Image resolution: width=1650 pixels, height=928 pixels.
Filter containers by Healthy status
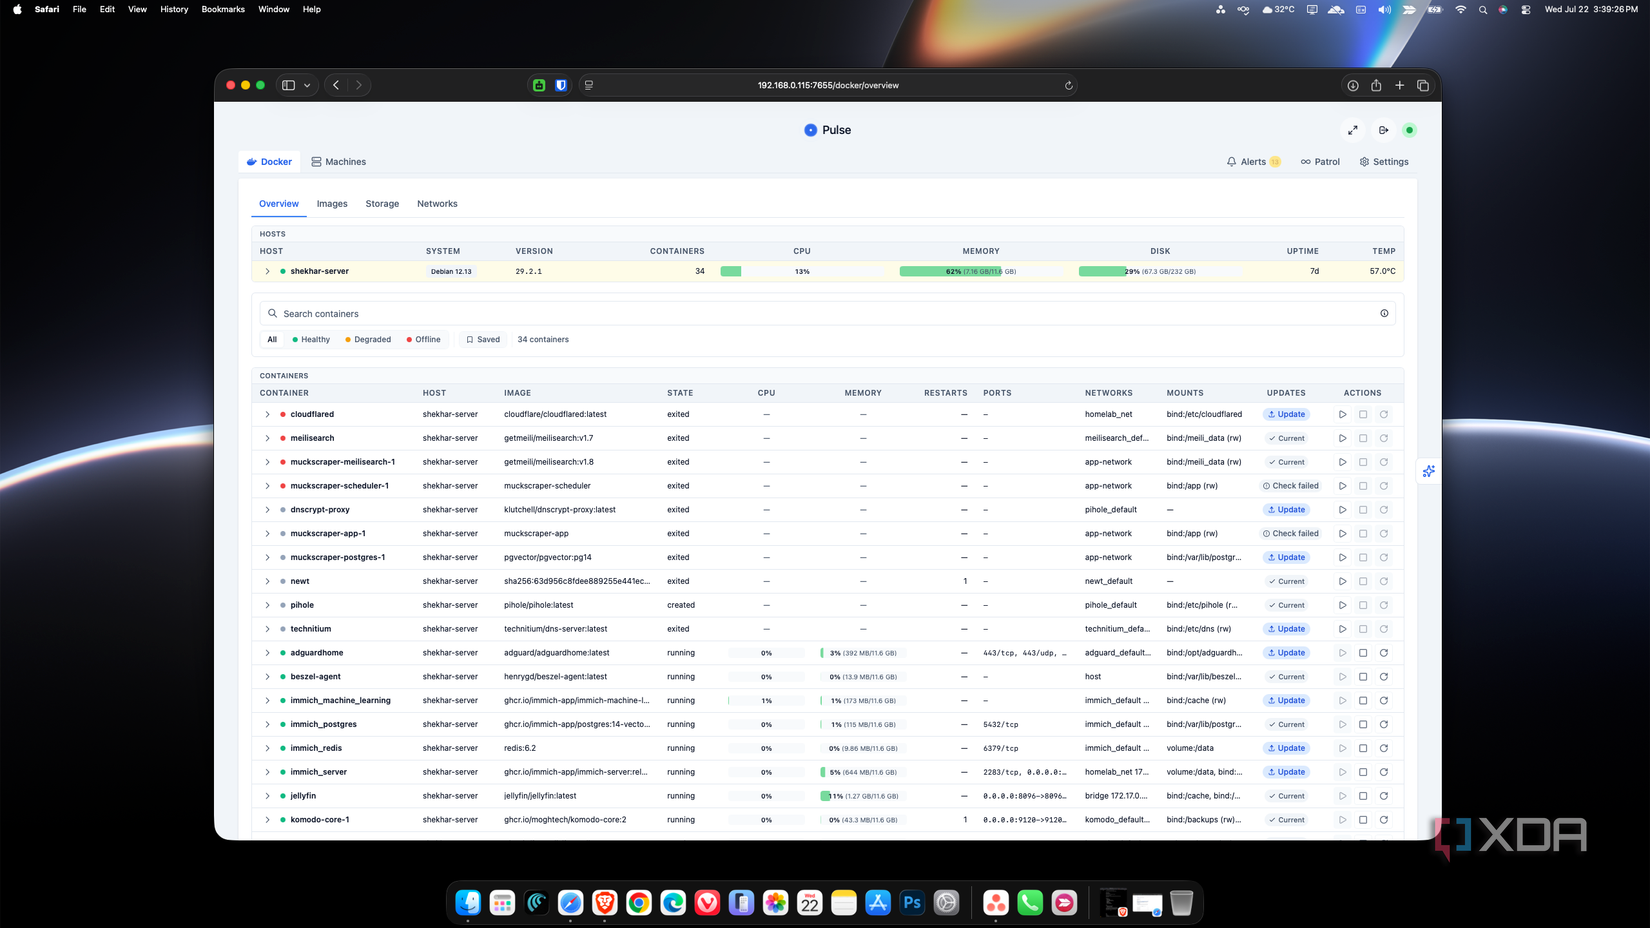pyautogui.click(x=311, y=340)
